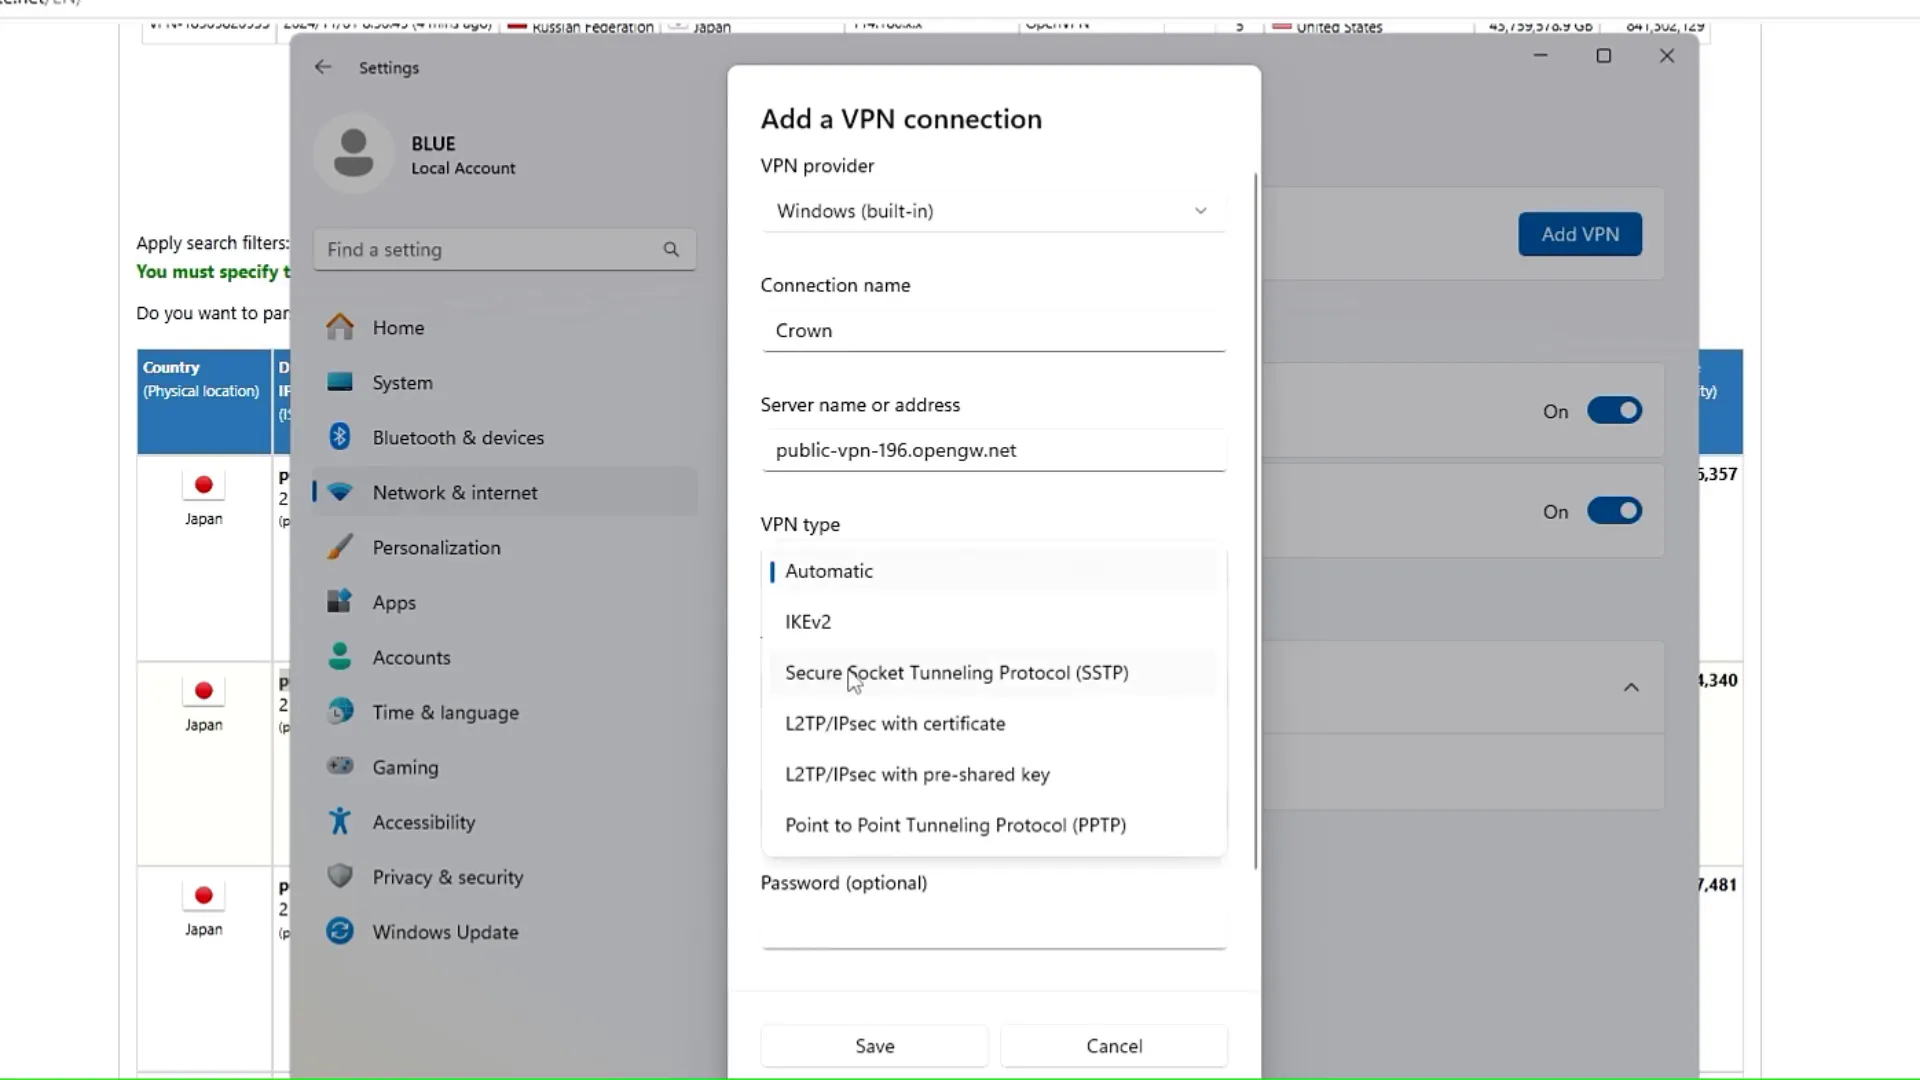
Task: Click the Settings back arrow
Action: pos(322,67)
